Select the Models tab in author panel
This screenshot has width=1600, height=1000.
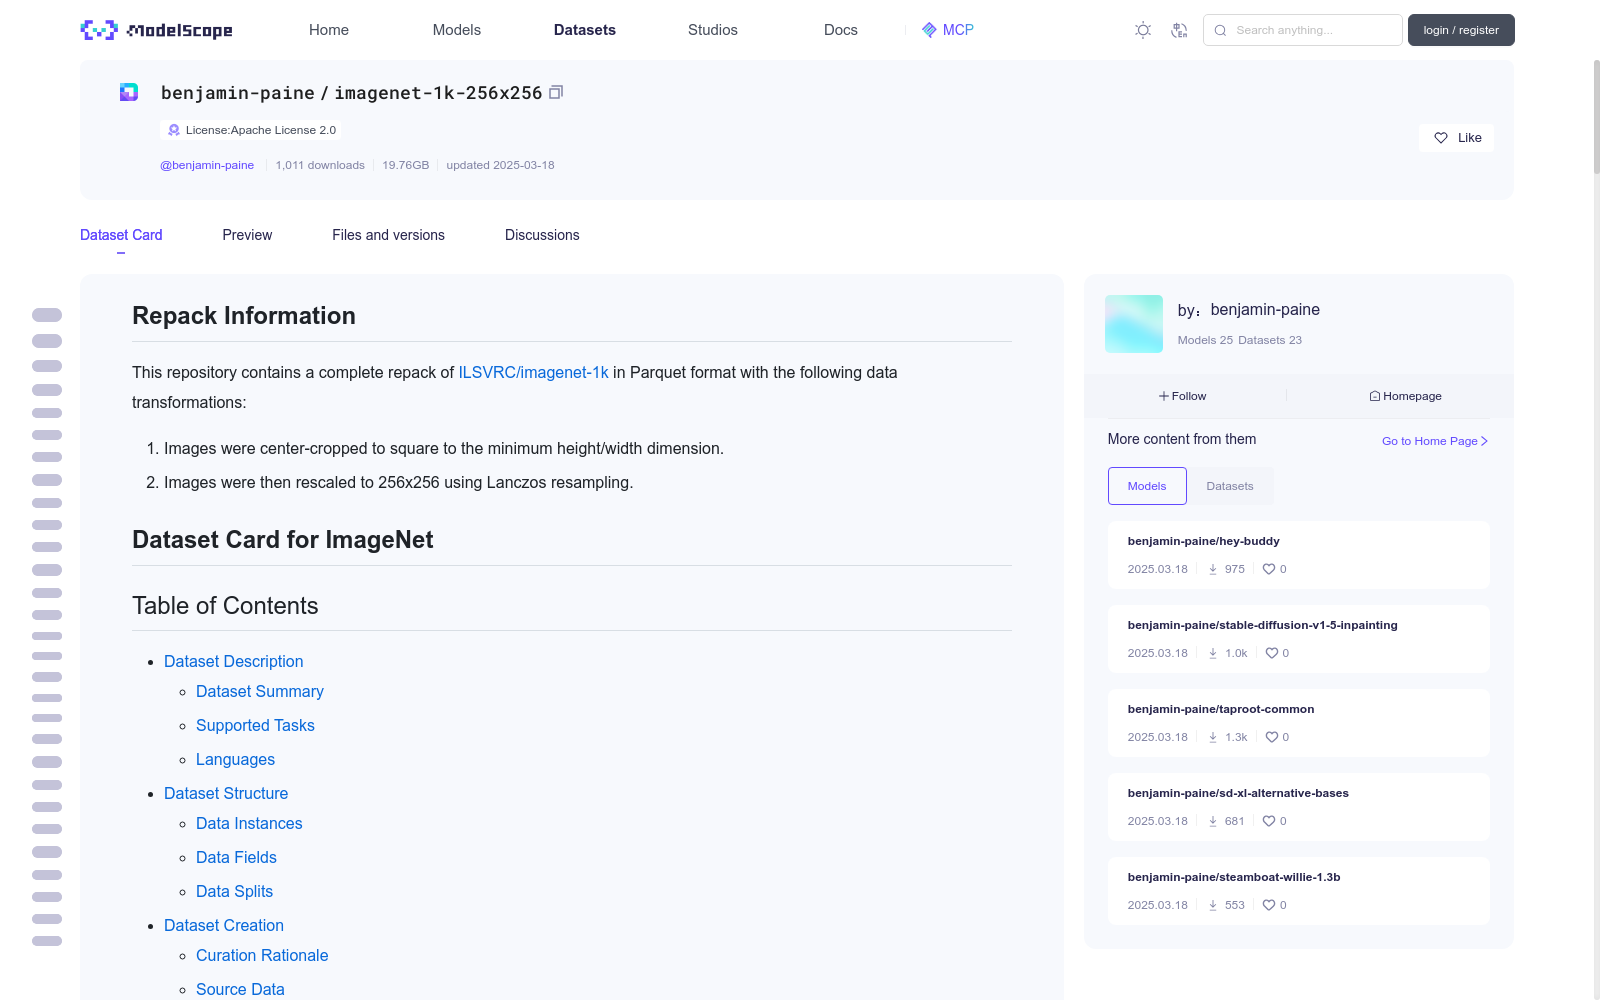click(1147, 486)
